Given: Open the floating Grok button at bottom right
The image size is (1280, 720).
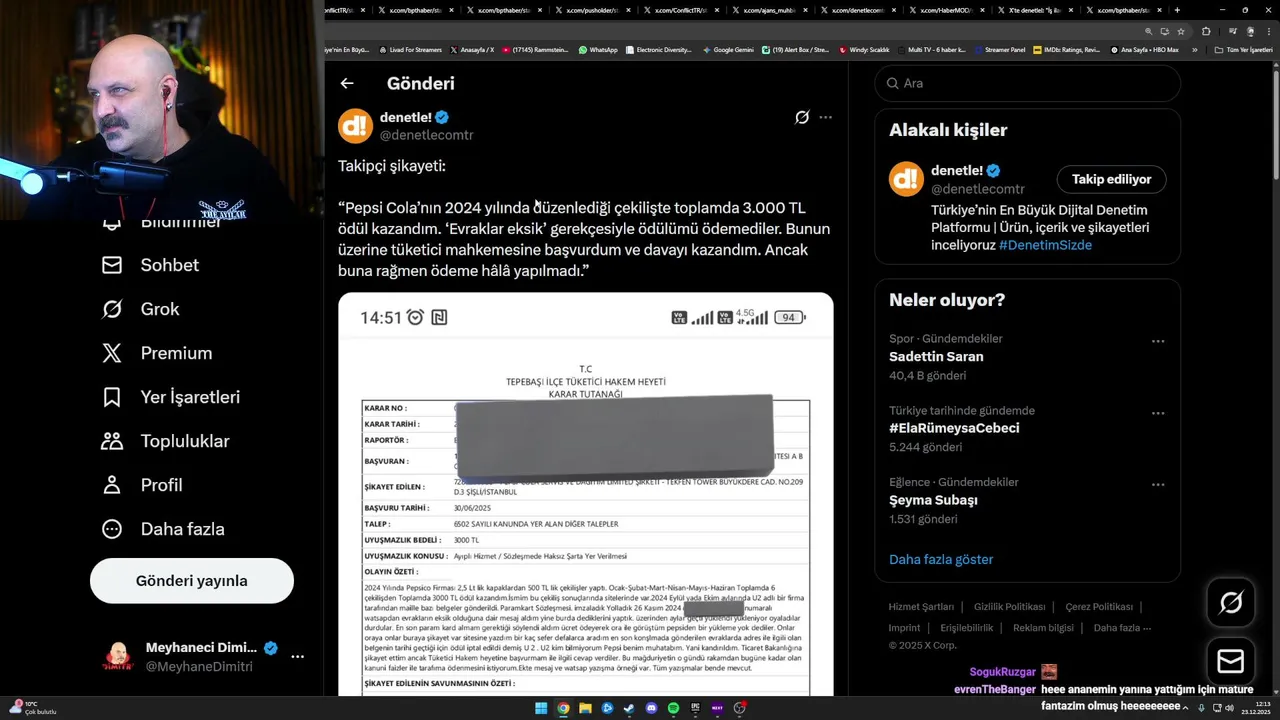Looking at the screenshot, I should 1231,602.
